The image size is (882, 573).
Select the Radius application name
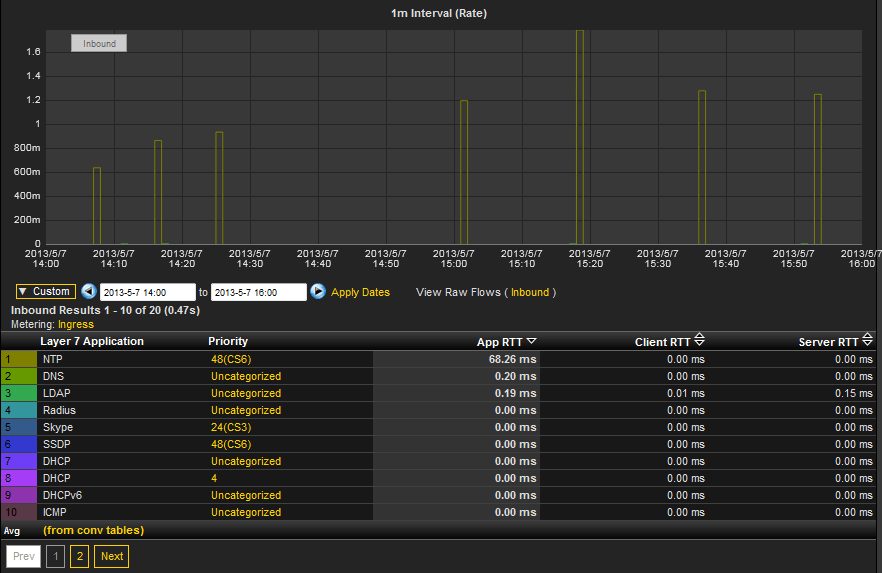pyautogui.click(x=59, y=410)
